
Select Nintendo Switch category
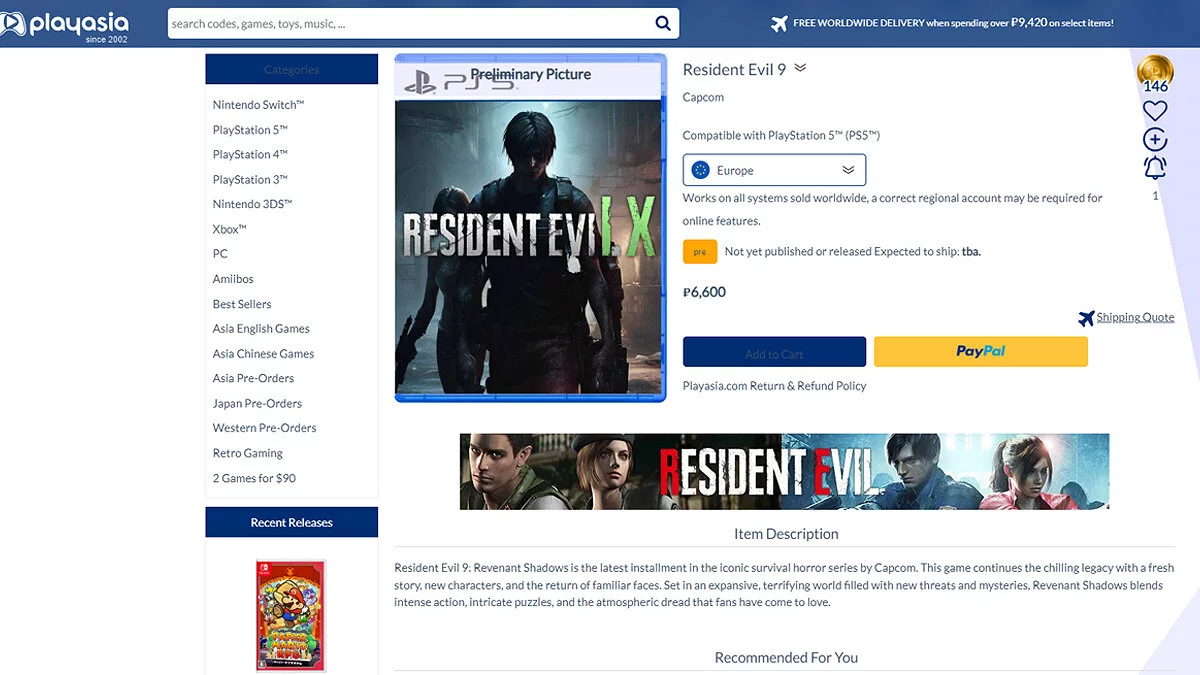pyautogui.click(x=258, y=105)
